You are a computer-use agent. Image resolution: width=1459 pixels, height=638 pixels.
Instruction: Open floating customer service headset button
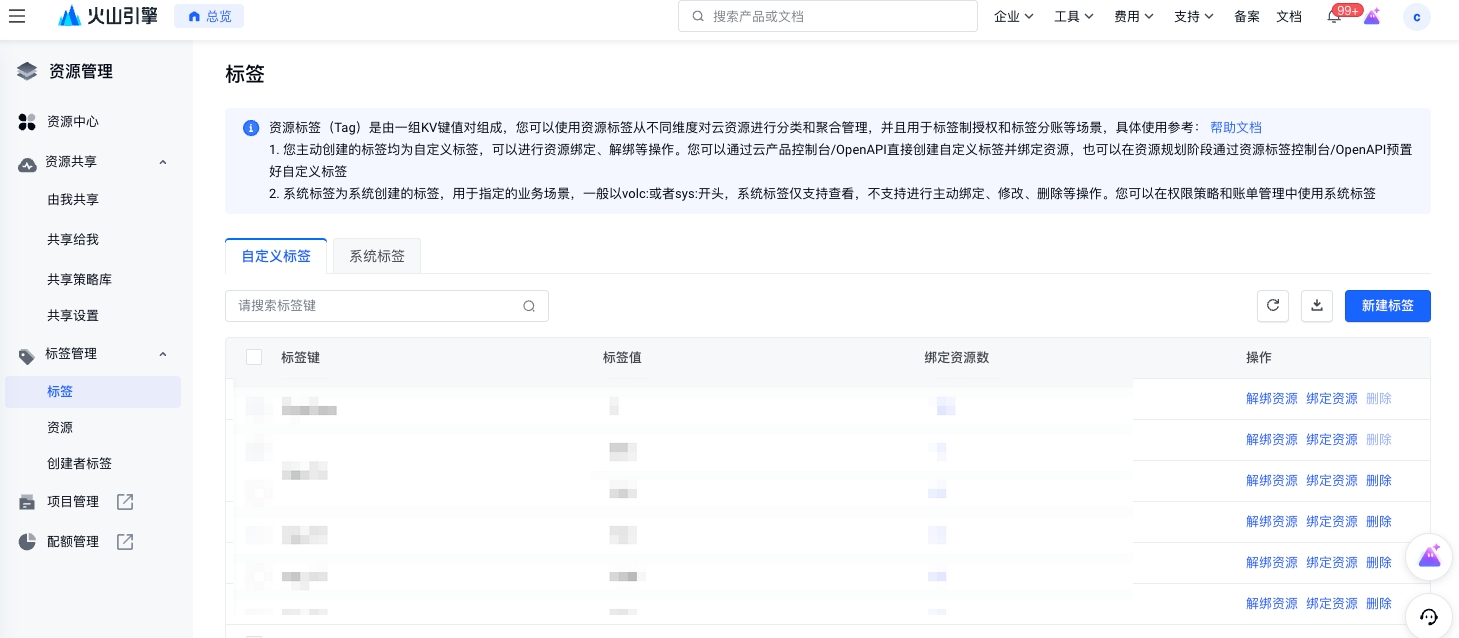(1429, 615)
